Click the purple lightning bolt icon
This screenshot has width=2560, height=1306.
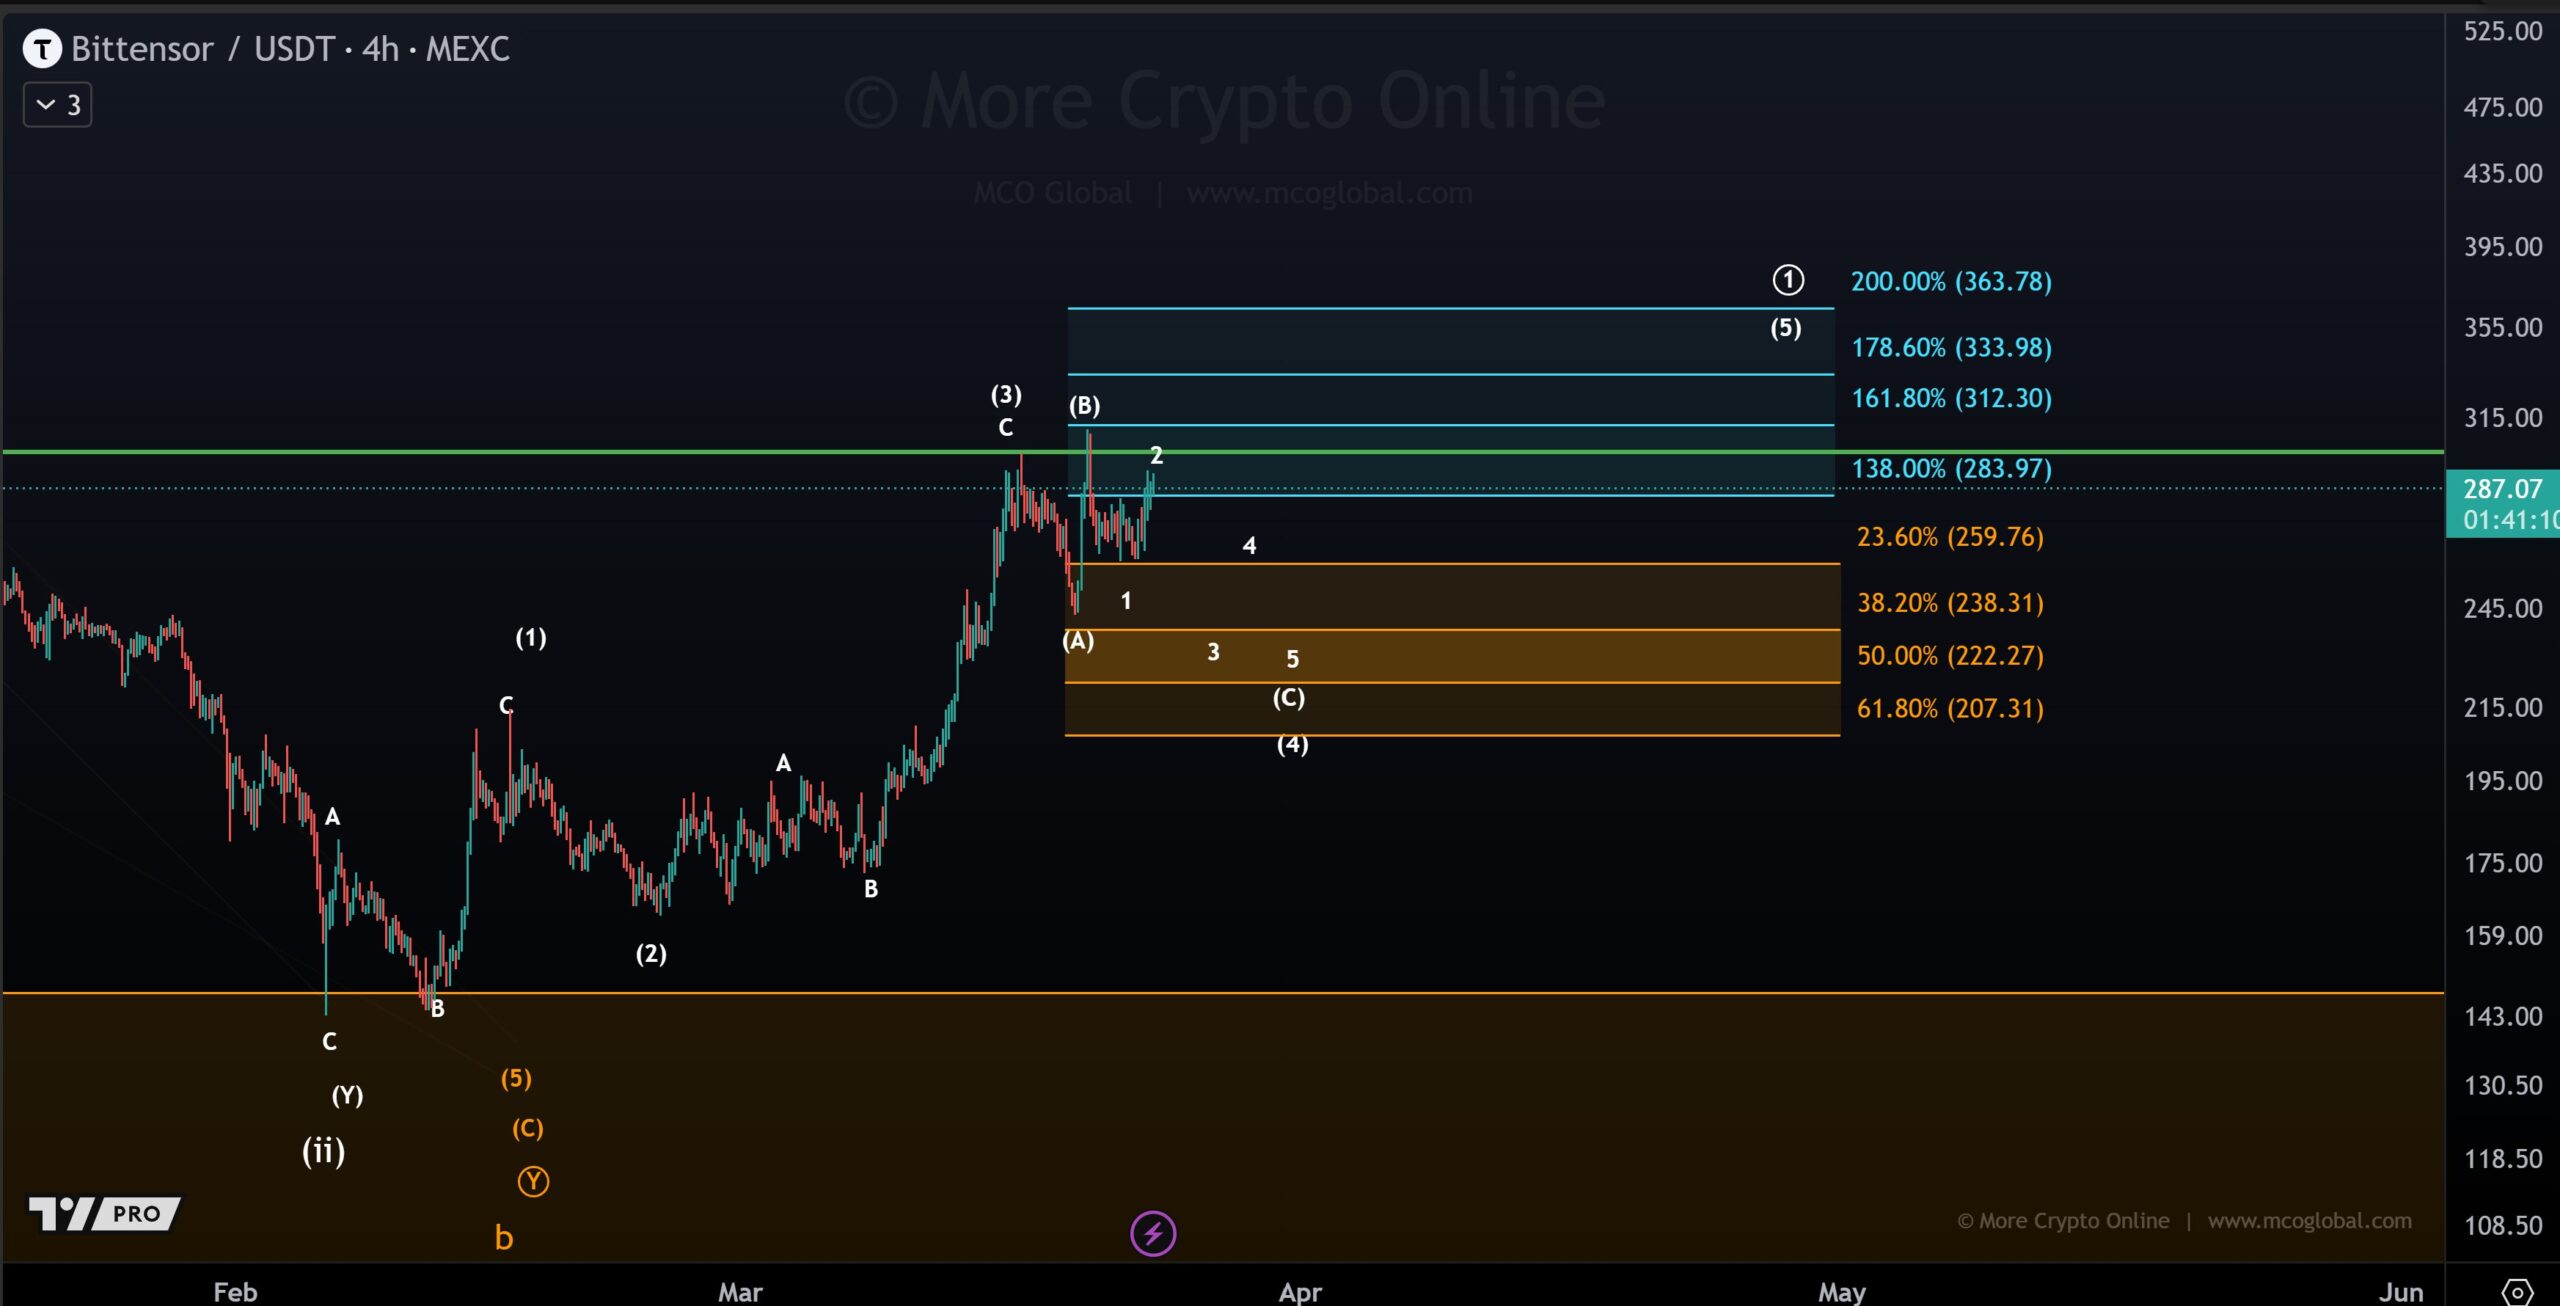[x=1154, y=1234]
